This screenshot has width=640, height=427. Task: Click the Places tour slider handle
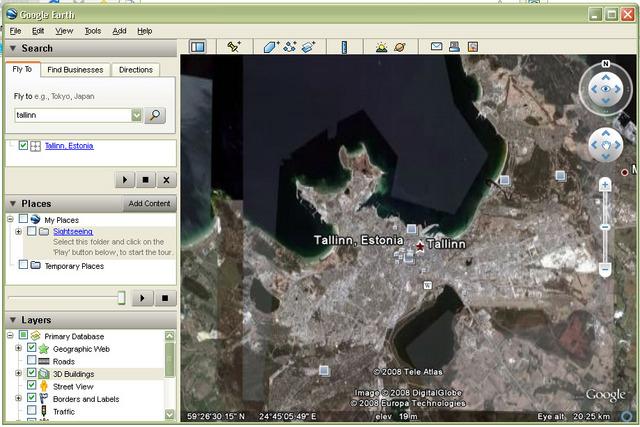121,298
